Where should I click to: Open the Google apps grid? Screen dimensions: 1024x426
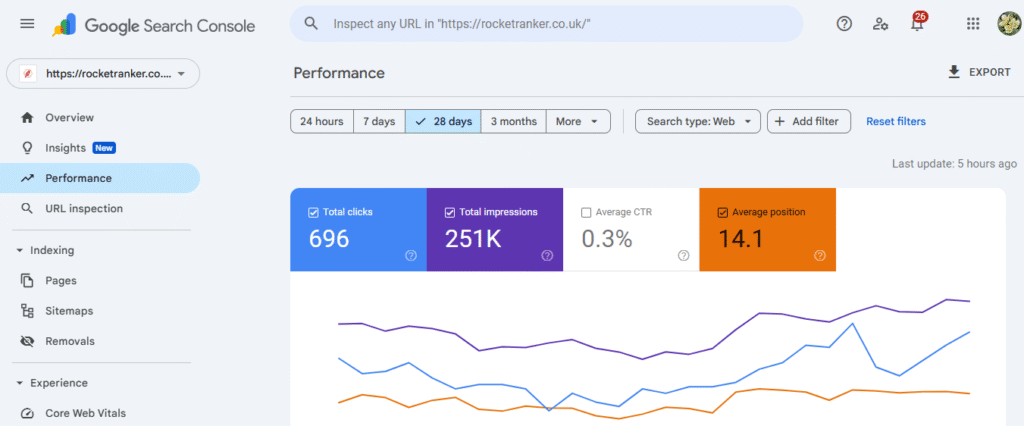point(972,24)
